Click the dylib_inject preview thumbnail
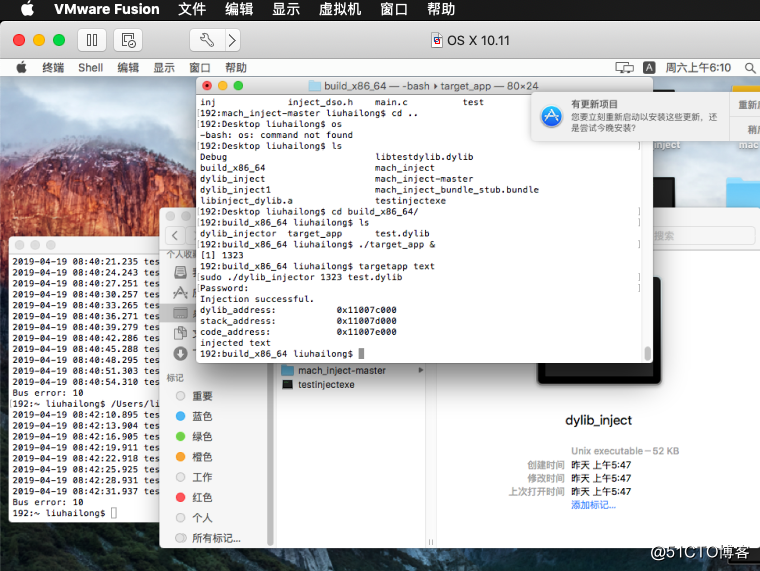The height and width of the screenshot is (571, 760). (x=599, y=373)
